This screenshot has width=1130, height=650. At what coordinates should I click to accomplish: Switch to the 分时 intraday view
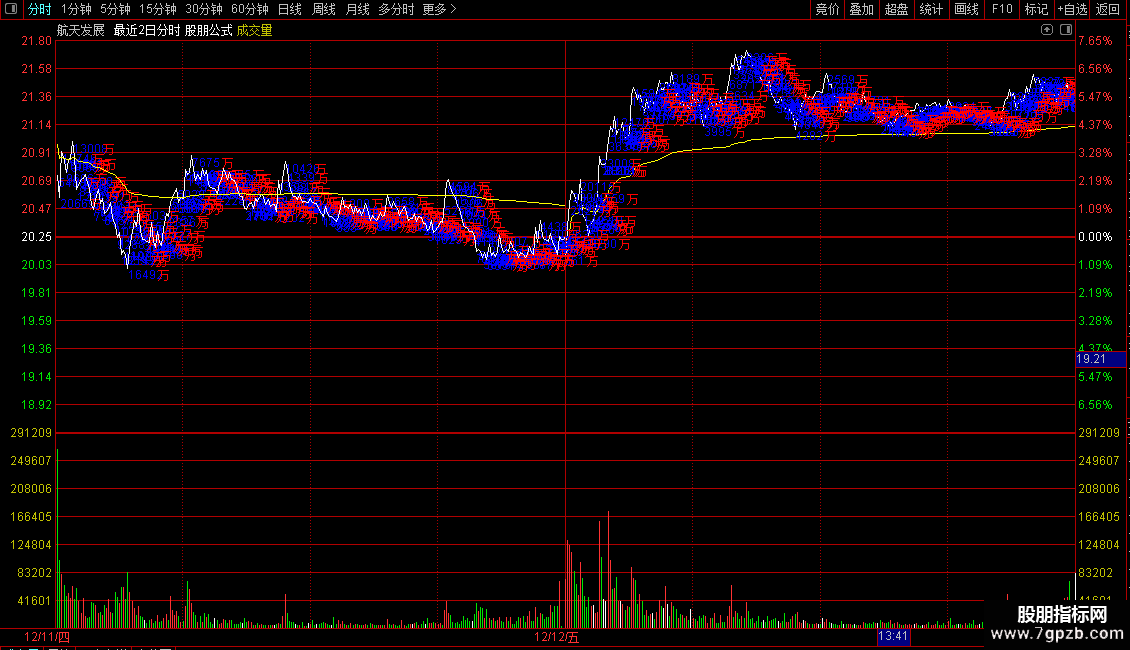click(39, 9)
